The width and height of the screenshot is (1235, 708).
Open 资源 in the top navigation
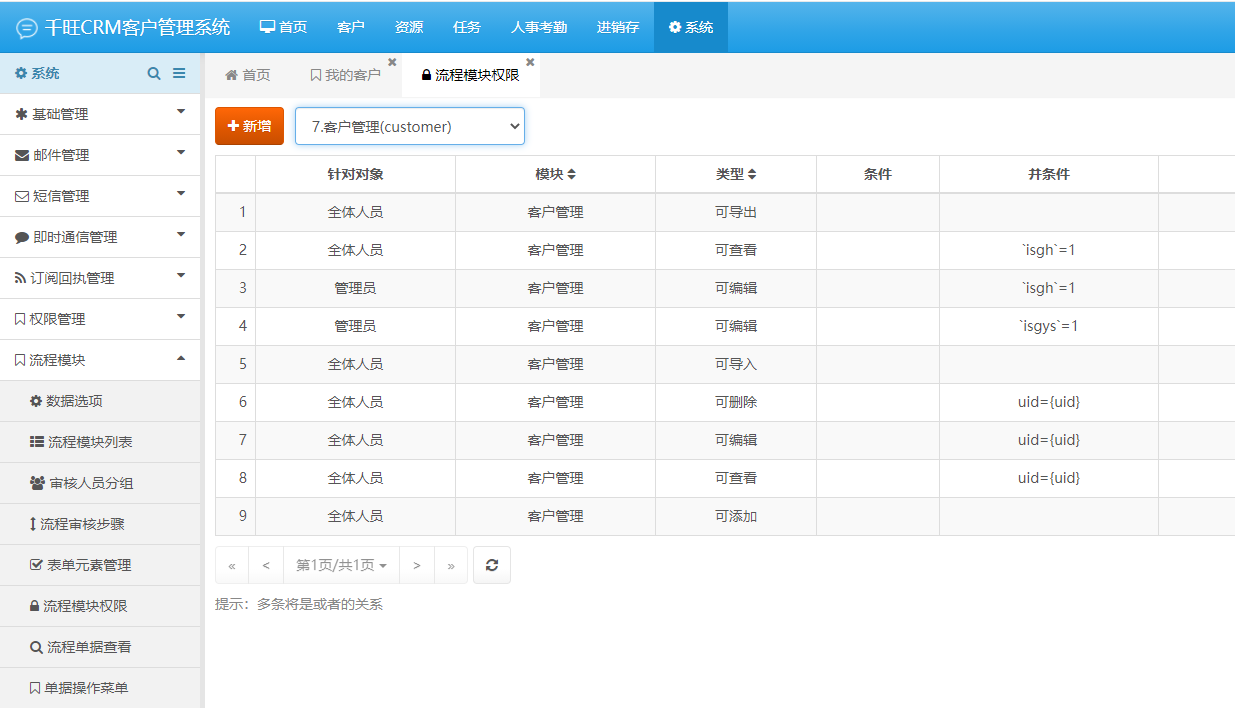coord(409,27)
